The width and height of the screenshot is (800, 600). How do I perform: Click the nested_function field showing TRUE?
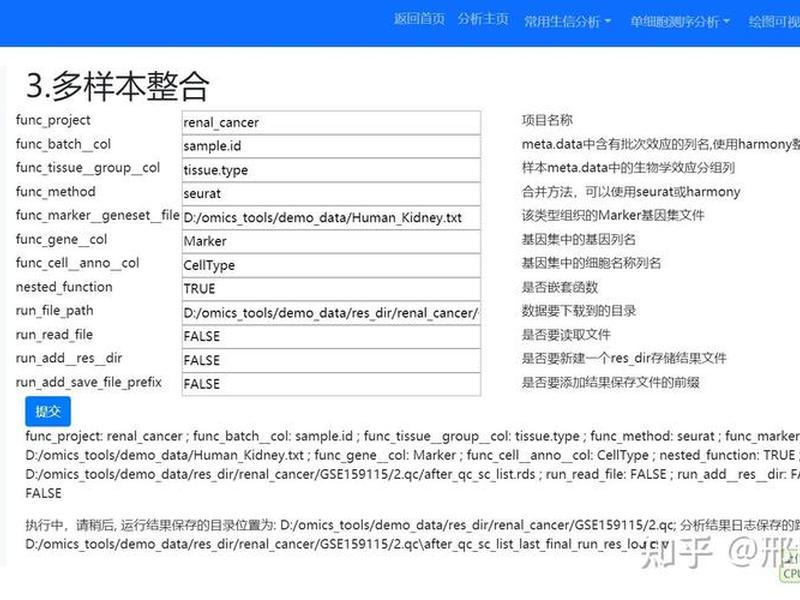[x=331, y=289]
